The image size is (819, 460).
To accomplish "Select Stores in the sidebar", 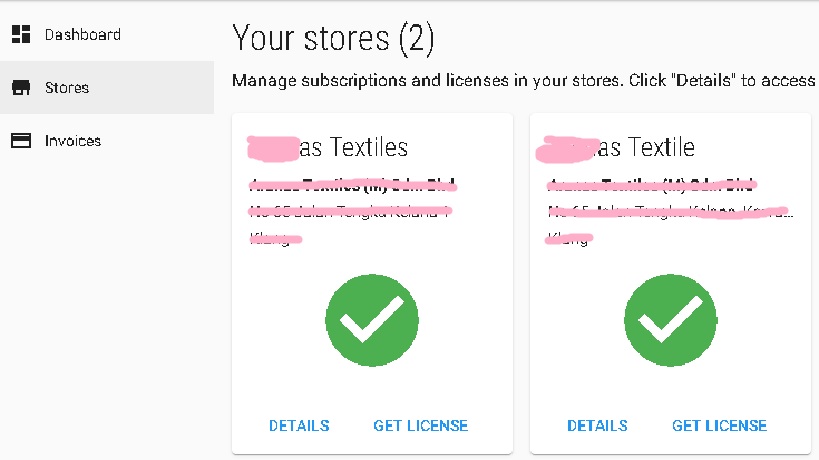I will (x=67, y=88).
